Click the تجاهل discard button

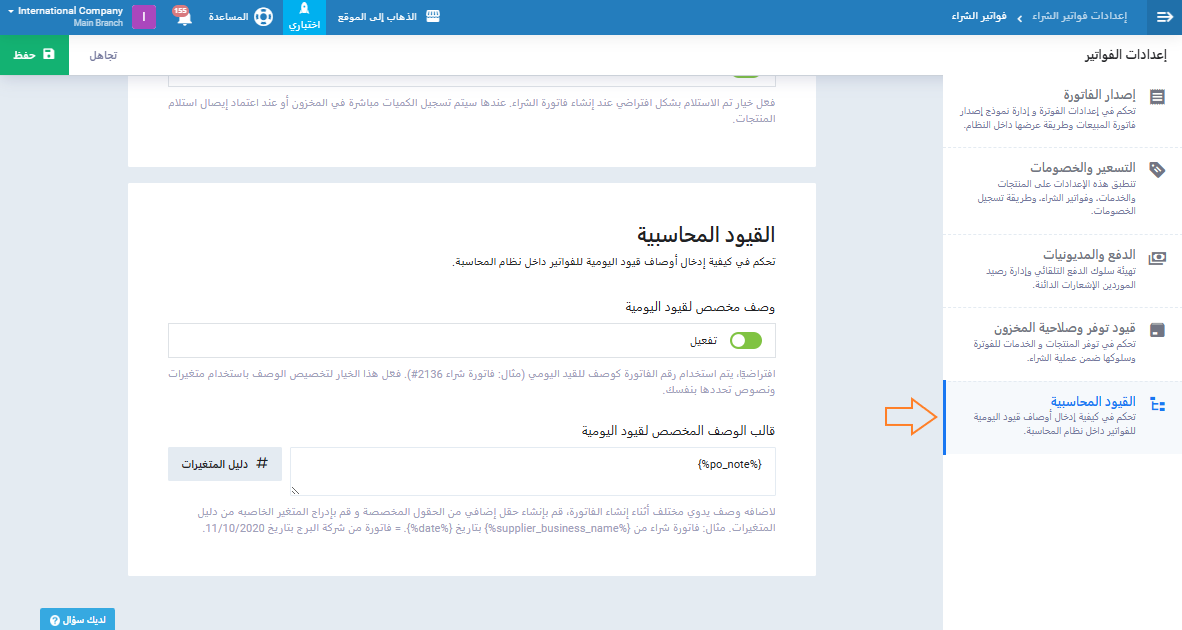[x=103, y=55]
